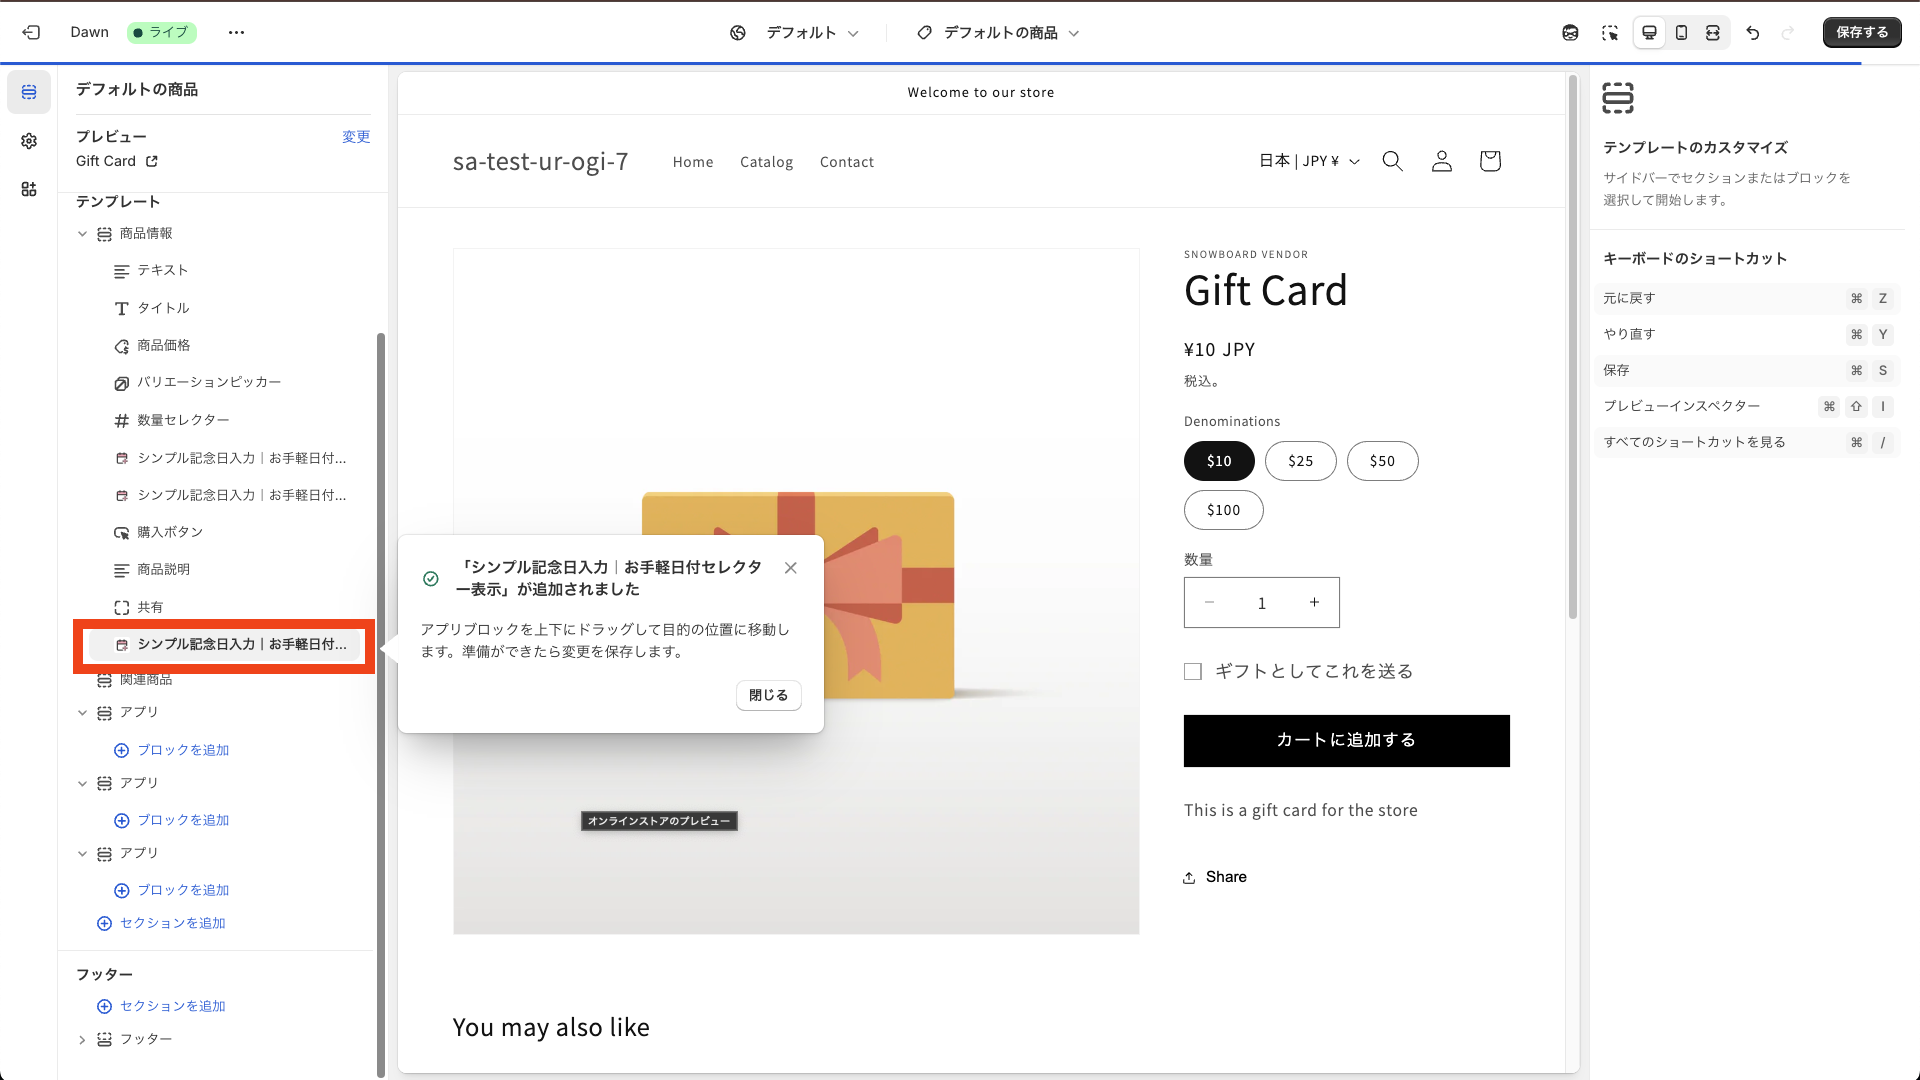
Task: Click the 保存する save button
Action: click(x=1861, y=32)
